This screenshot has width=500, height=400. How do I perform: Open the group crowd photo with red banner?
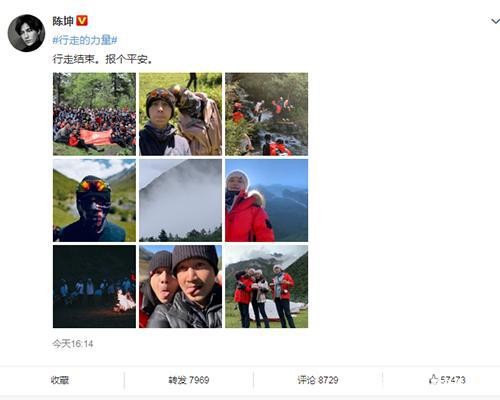(x=94, y=114)
